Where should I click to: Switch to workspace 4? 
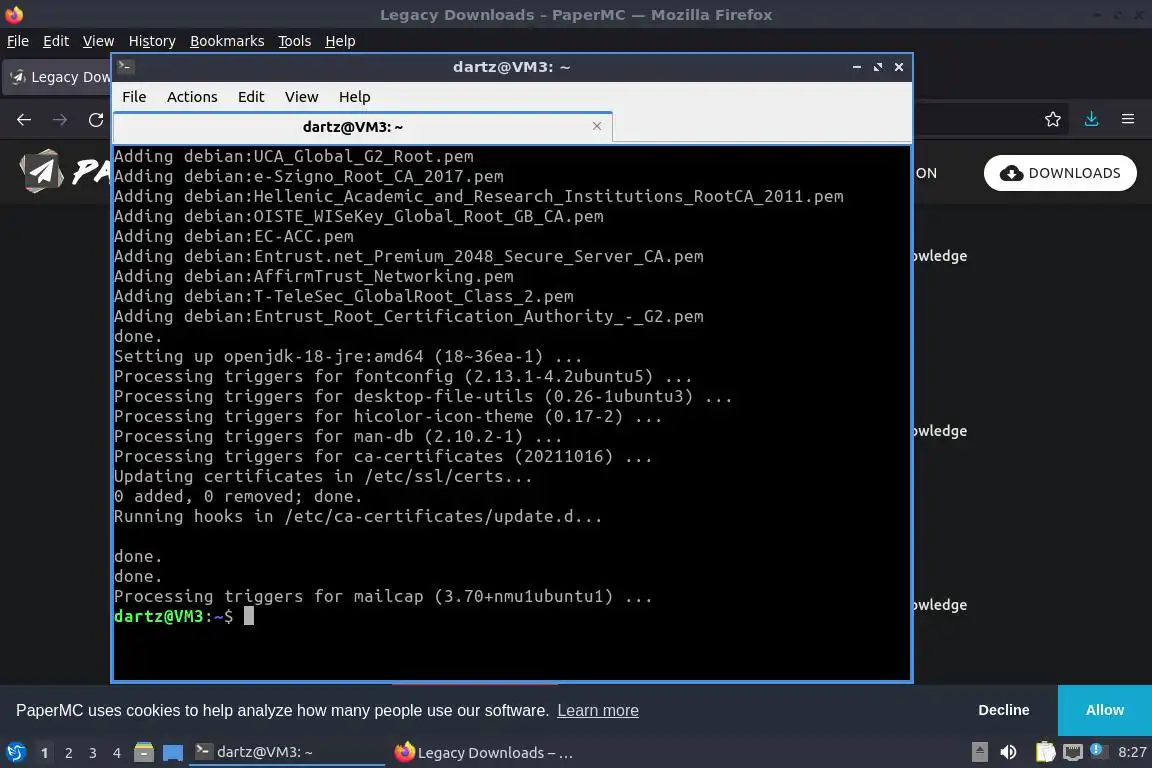tap(117, 753)
